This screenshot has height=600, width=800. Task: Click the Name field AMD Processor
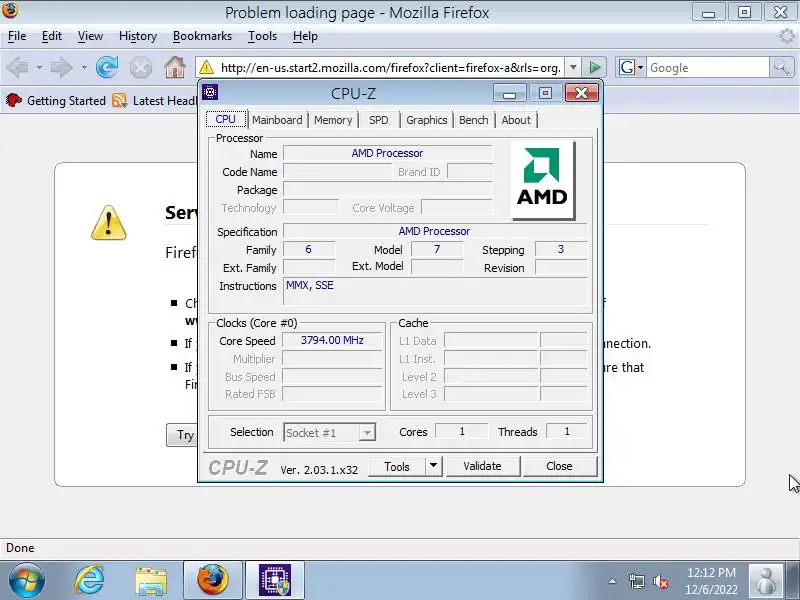387,153
